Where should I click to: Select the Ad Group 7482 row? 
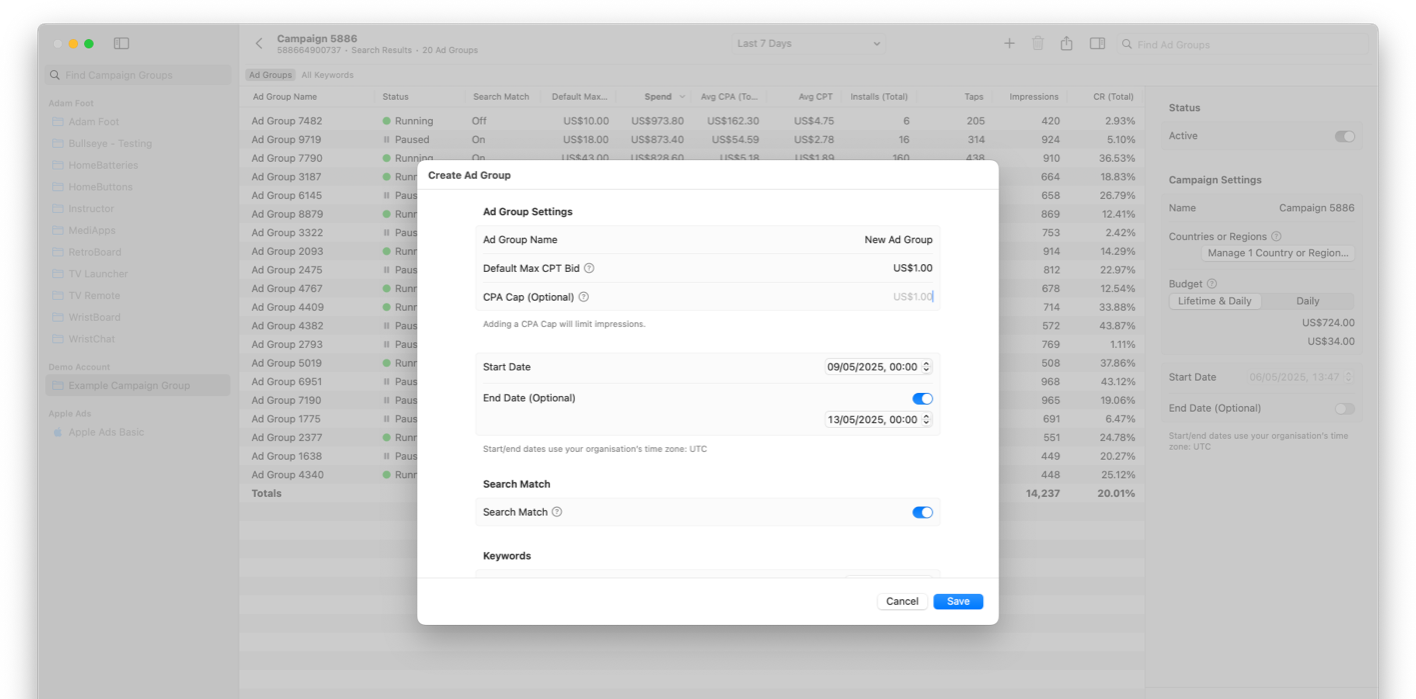pyautogui.click(x=692, y=121)
